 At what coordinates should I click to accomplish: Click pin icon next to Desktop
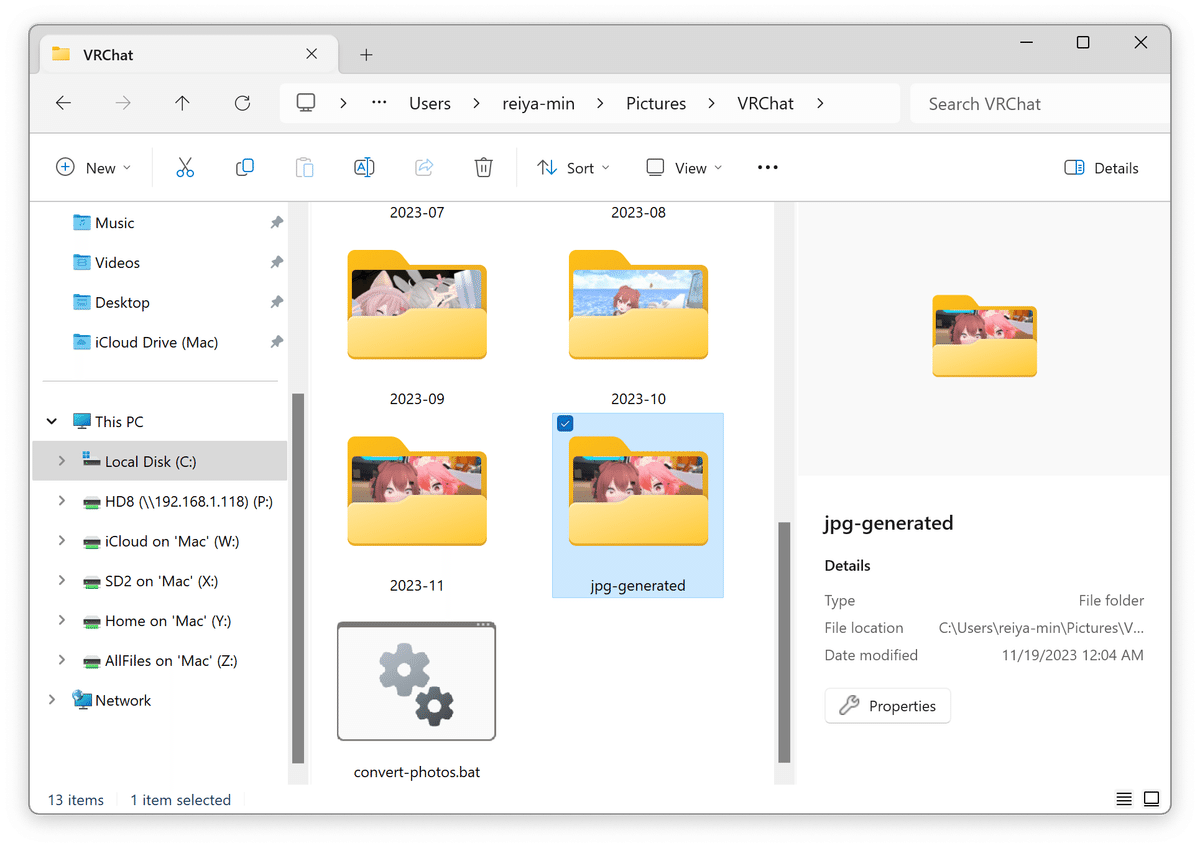point(276,302)
